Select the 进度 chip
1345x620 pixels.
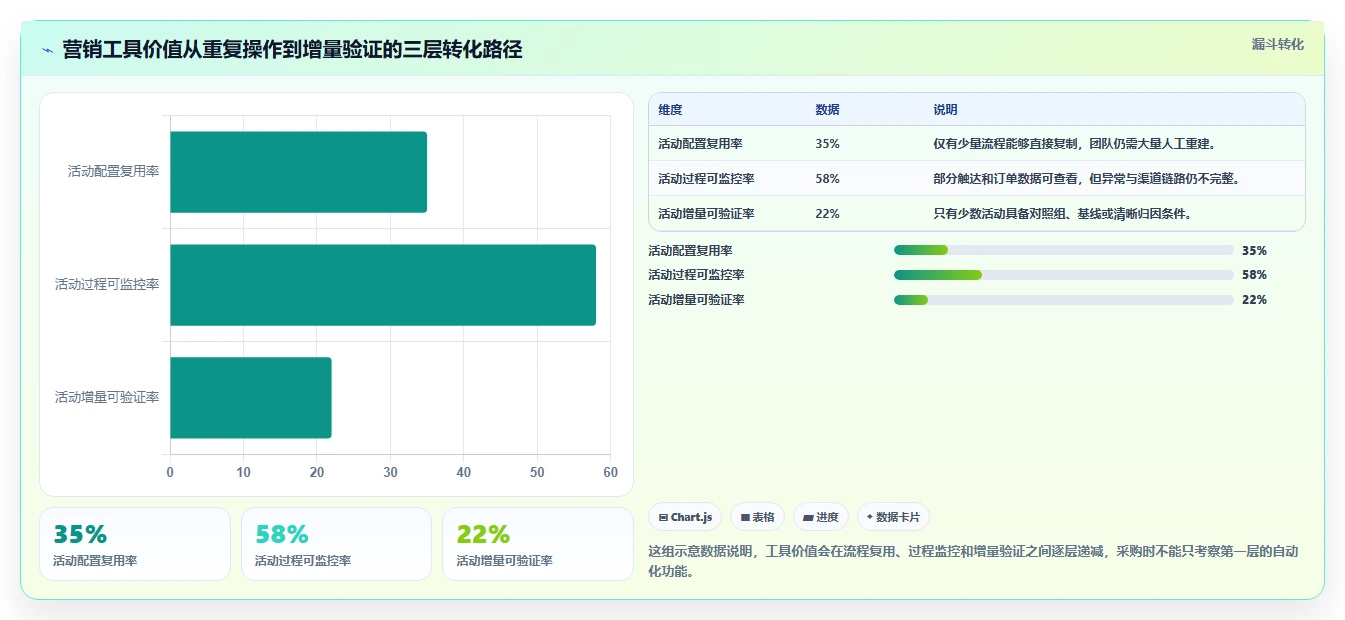[x=820, y=517]
